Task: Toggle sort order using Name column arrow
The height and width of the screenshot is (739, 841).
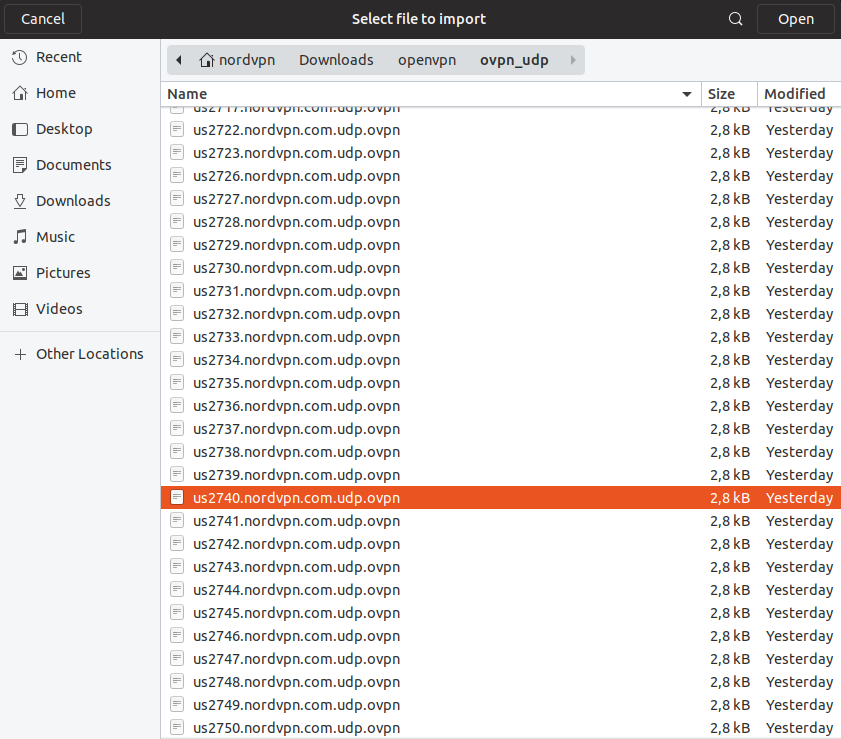Action: click(687, 94)
